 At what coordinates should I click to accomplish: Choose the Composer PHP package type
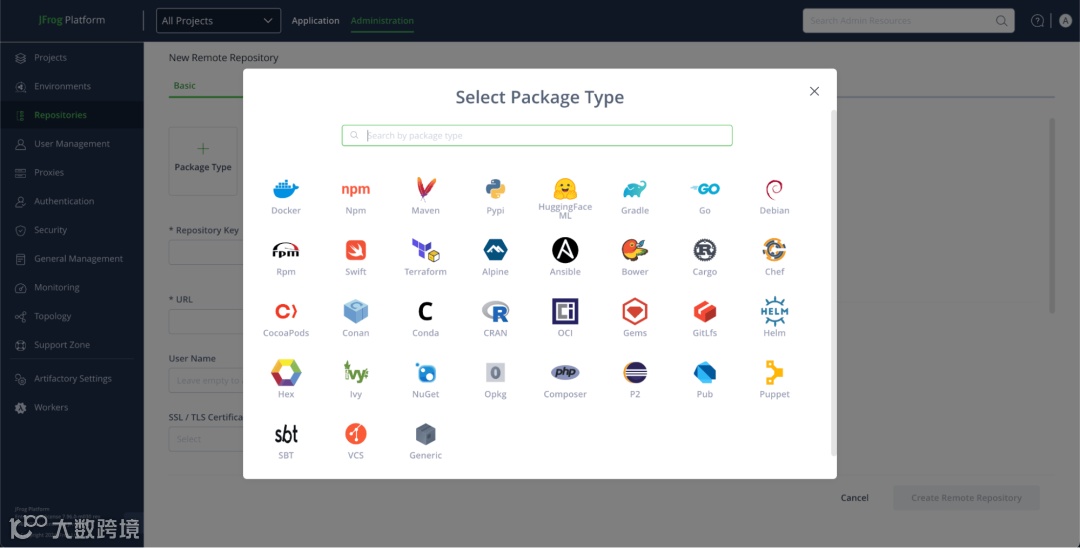point(565,381)
